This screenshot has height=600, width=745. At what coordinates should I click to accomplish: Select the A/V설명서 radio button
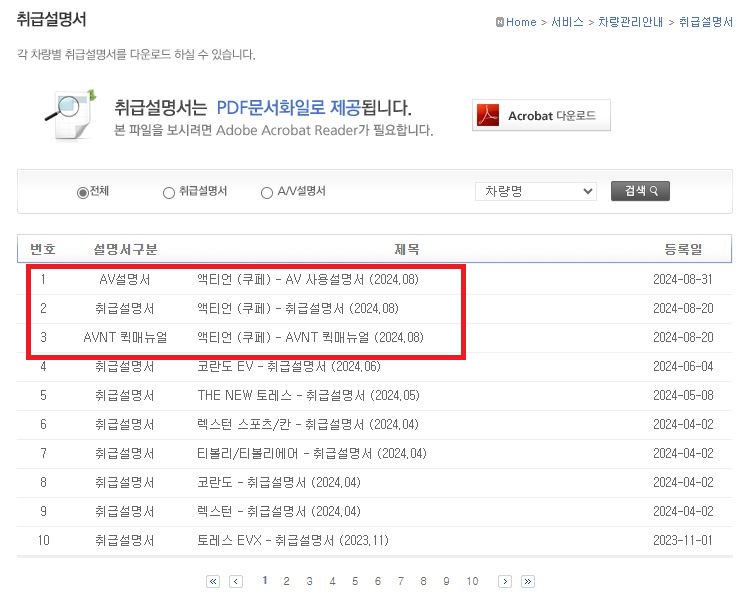pos(267,193)
